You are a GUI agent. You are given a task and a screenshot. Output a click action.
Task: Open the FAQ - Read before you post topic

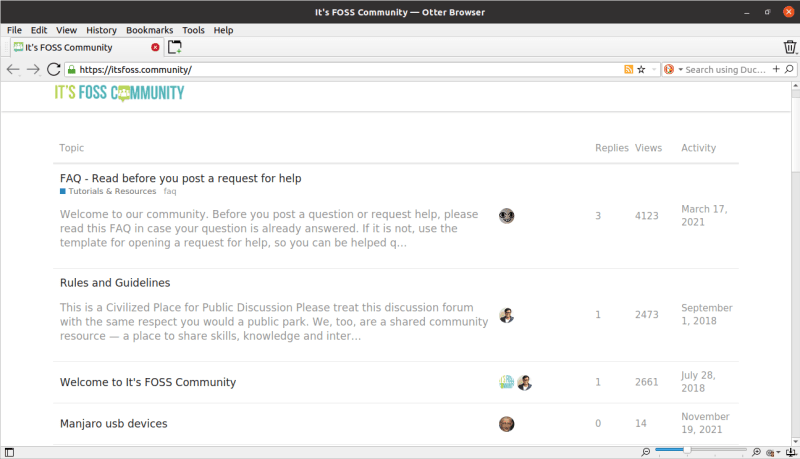click(180, 178)
